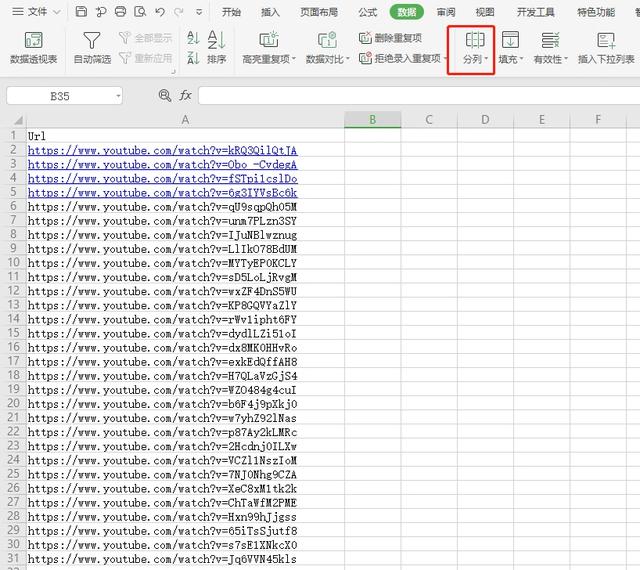This screenshot has width=640, height=570.
Task: Select the 数据 tab
Action: pyautogui.click(x=407, y=12)
